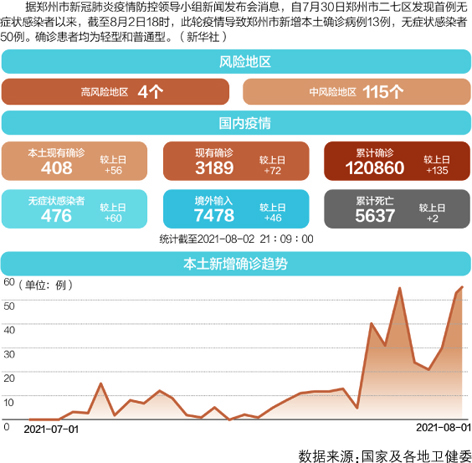Click the final peak of trend line
The height and width of the screenshot is (463, 472).
(x=462, y=287)
